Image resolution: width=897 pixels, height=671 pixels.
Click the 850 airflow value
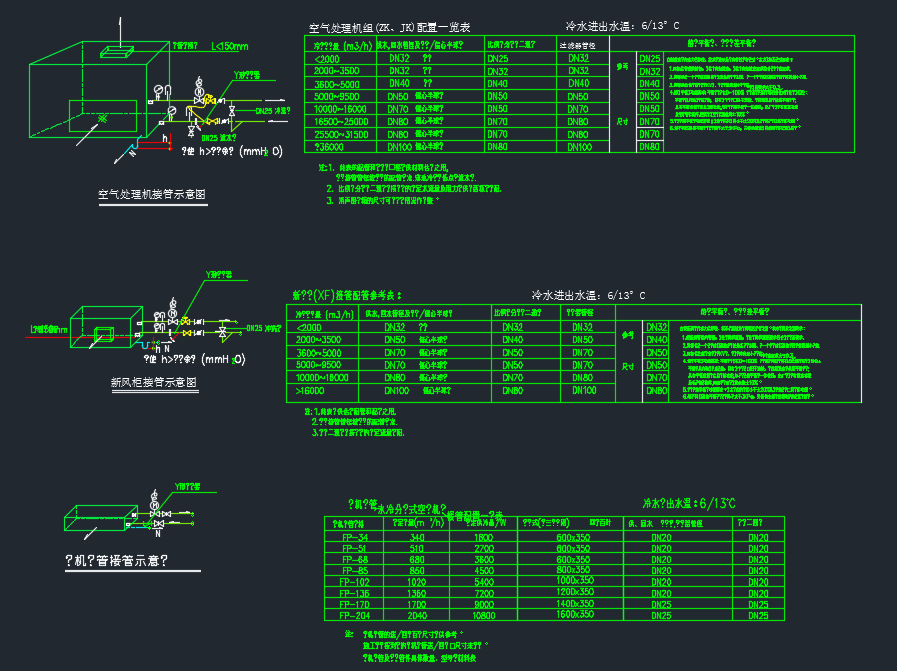(x=417, y=570)
